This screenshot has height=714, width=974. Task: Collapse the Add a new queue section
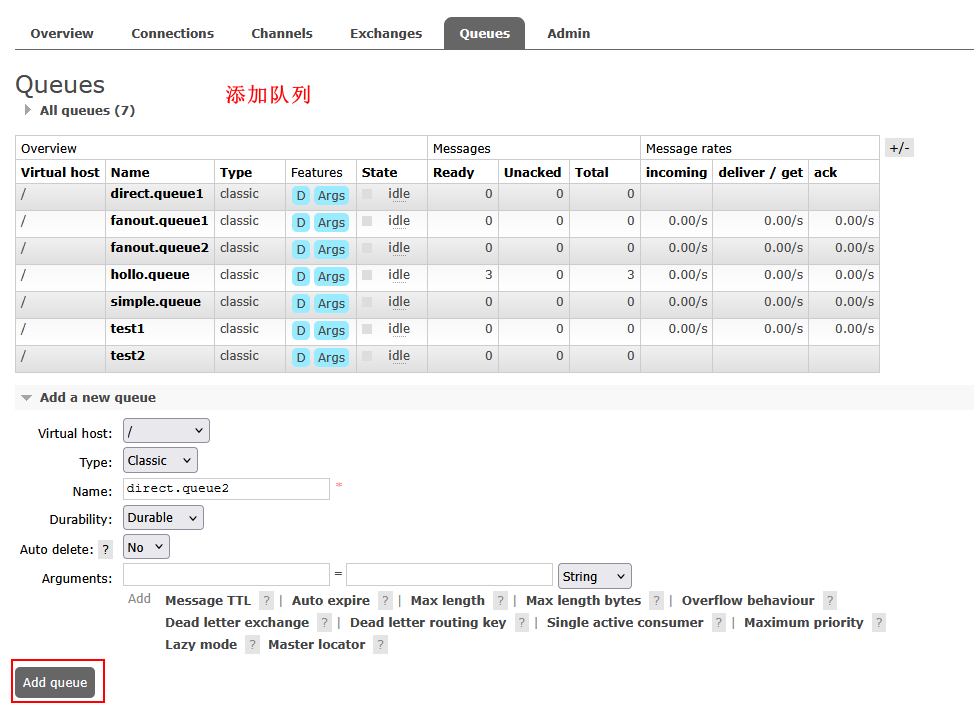pyautogui.click(x=97, y=398)
